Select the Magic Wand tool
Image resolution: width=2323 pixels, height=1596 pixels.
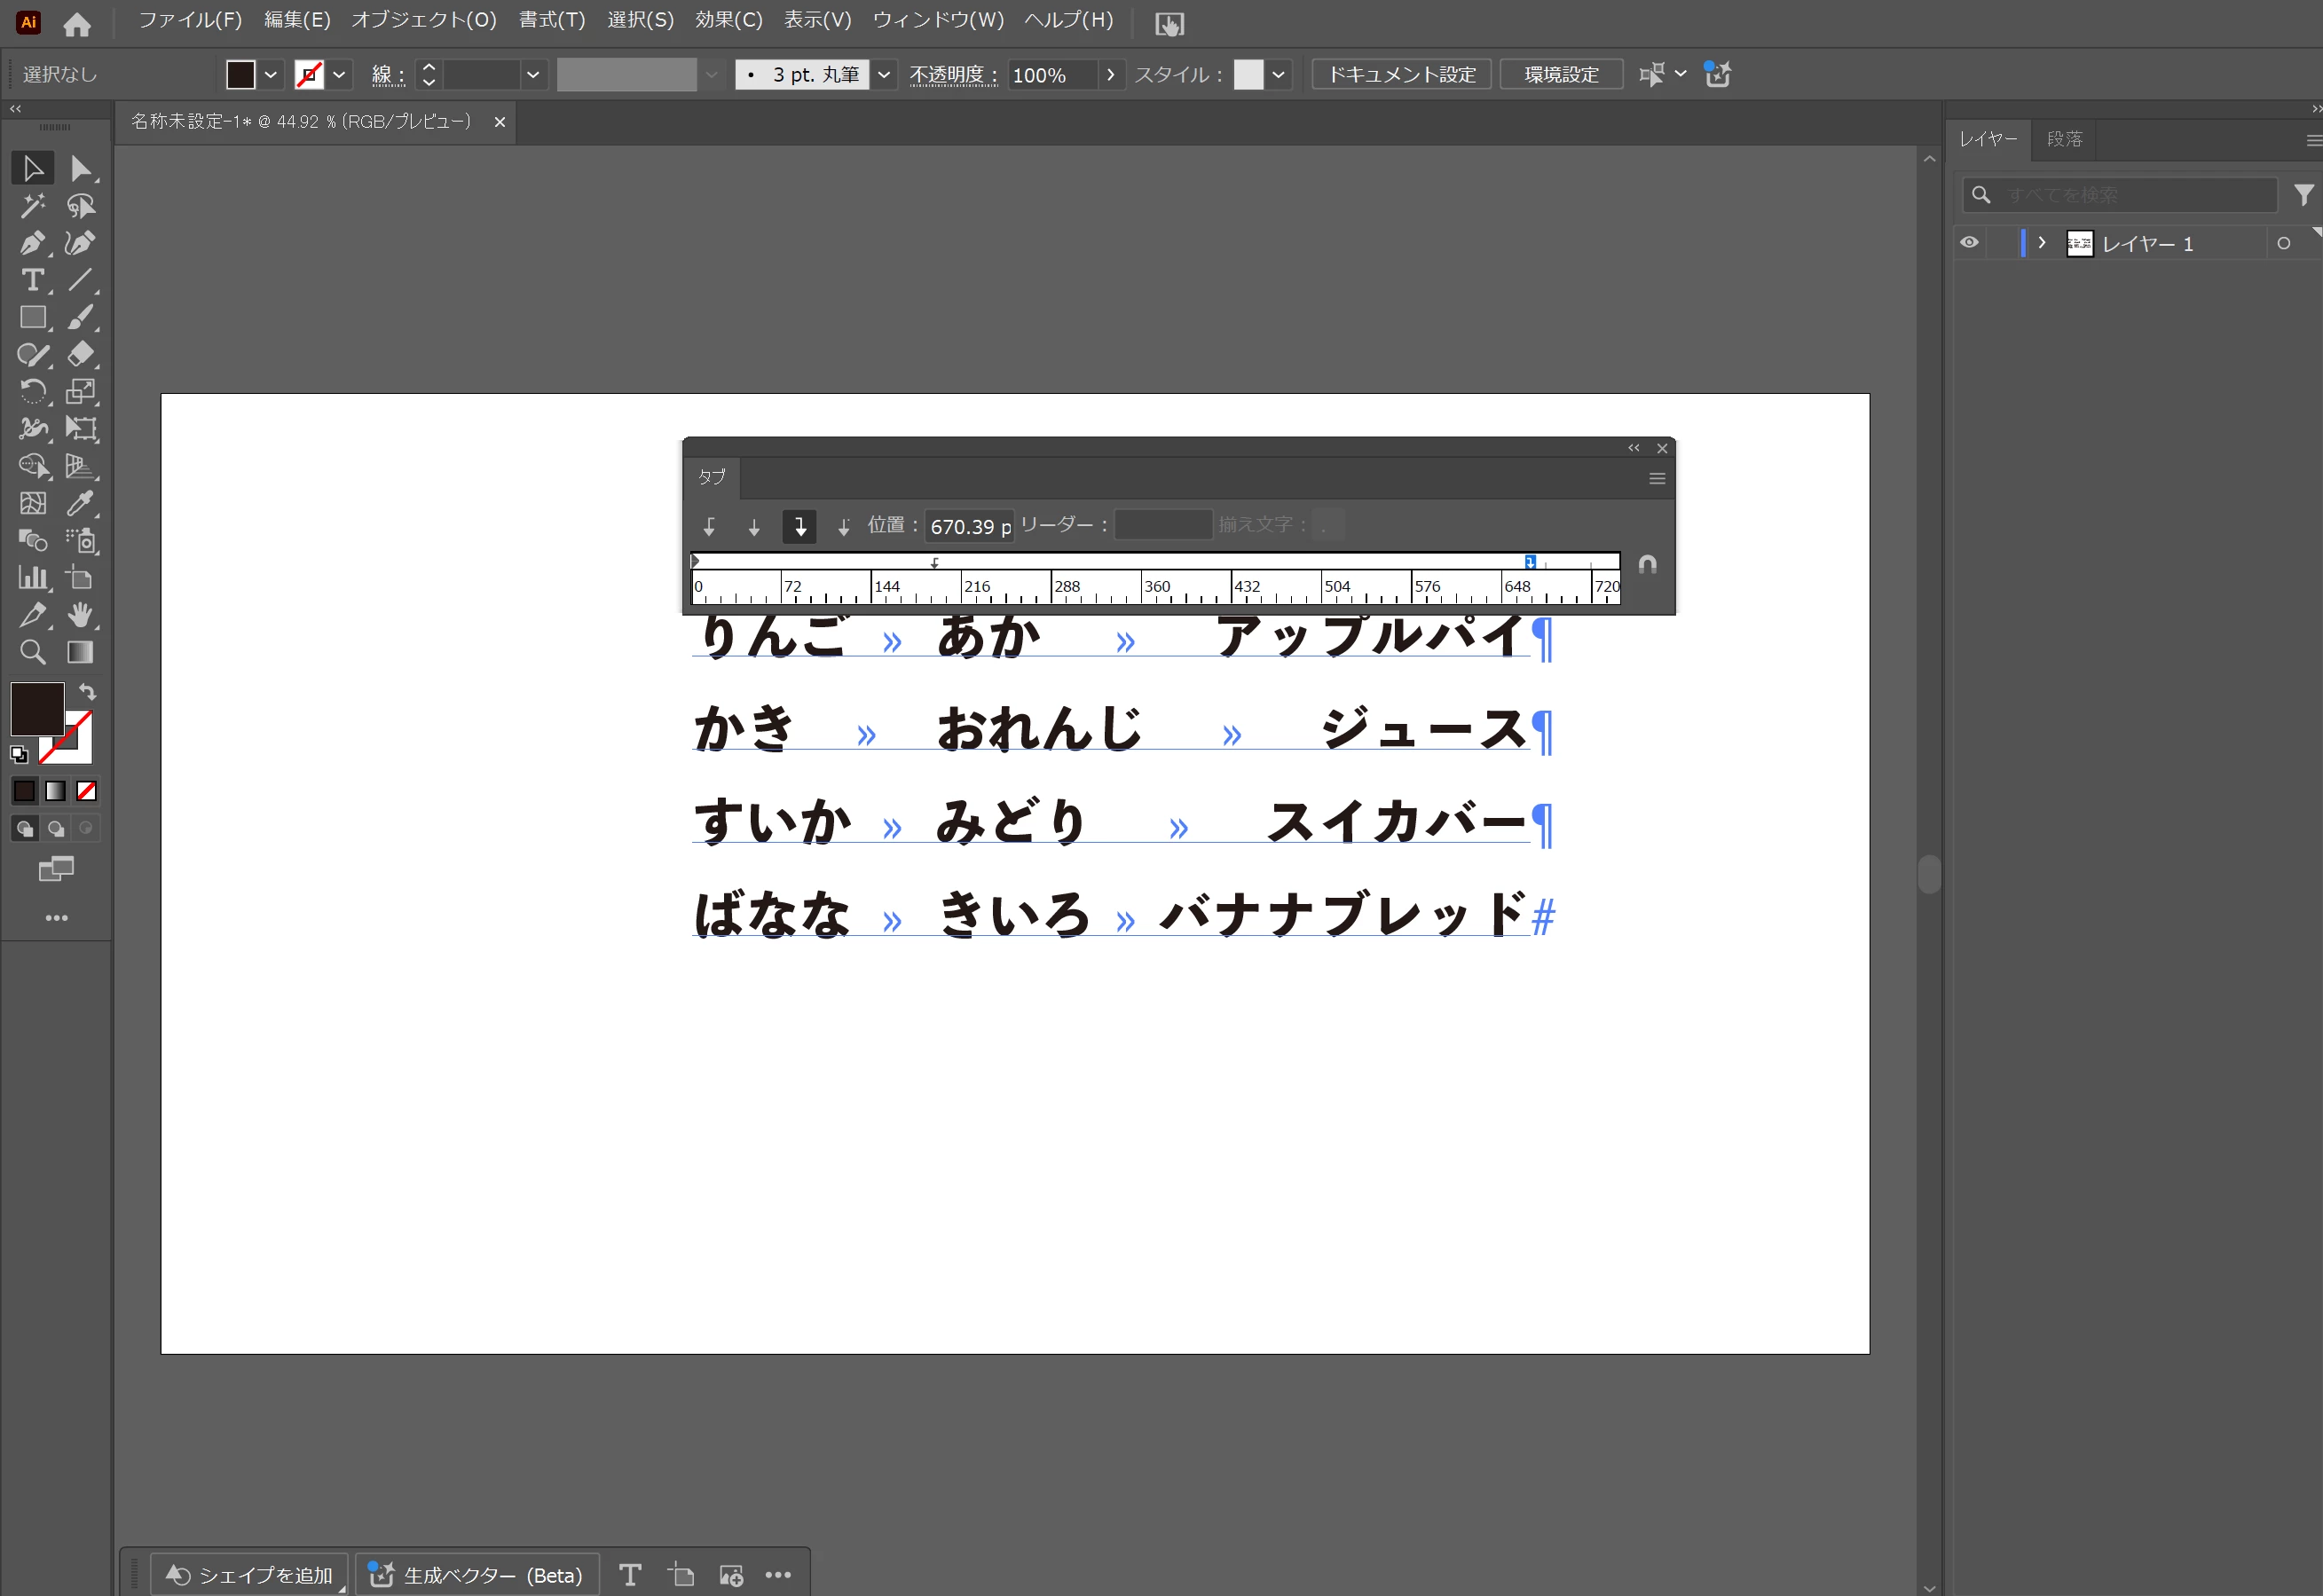point(32,206)
